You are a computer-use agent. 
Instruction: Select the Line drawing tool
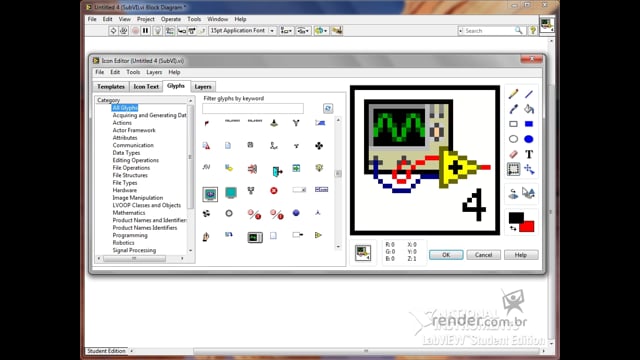[x=529, y=94]
